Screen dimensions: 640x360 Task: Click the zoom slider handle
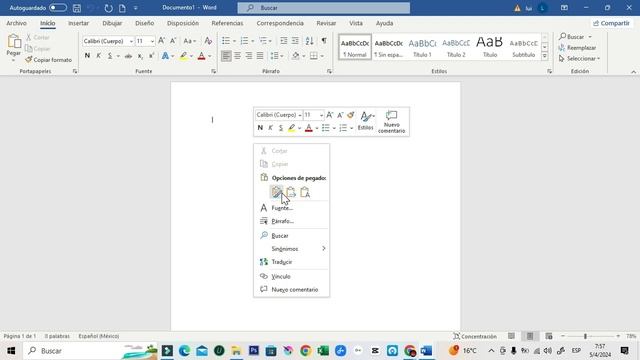[585, 336]
